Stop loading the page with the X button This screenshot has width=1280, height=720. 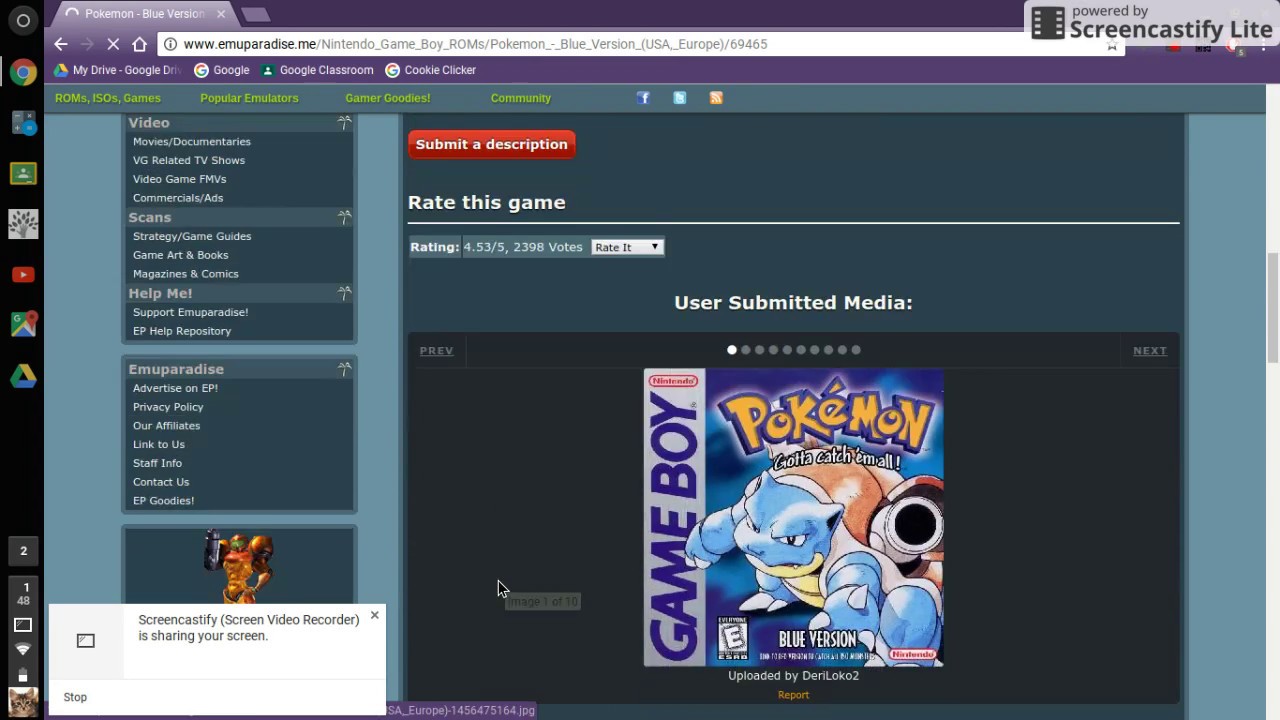[x=113, y=44]
